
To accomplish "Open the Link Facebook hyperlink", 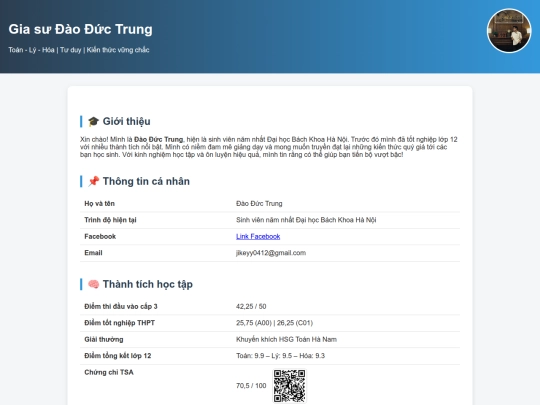I will (258, 236).
